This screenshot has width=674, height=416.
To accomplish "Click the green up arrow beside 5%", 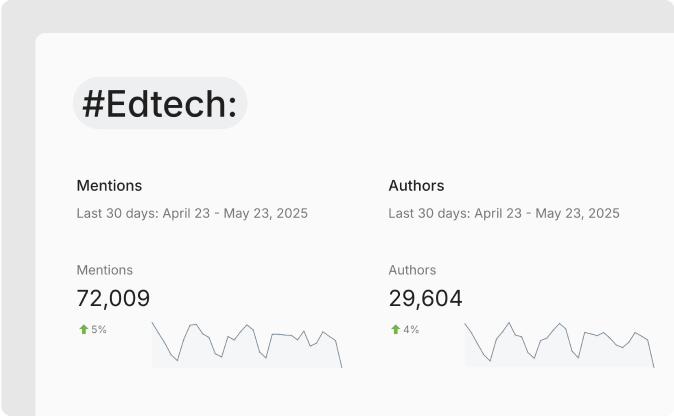I will click(x=83, y=329).
